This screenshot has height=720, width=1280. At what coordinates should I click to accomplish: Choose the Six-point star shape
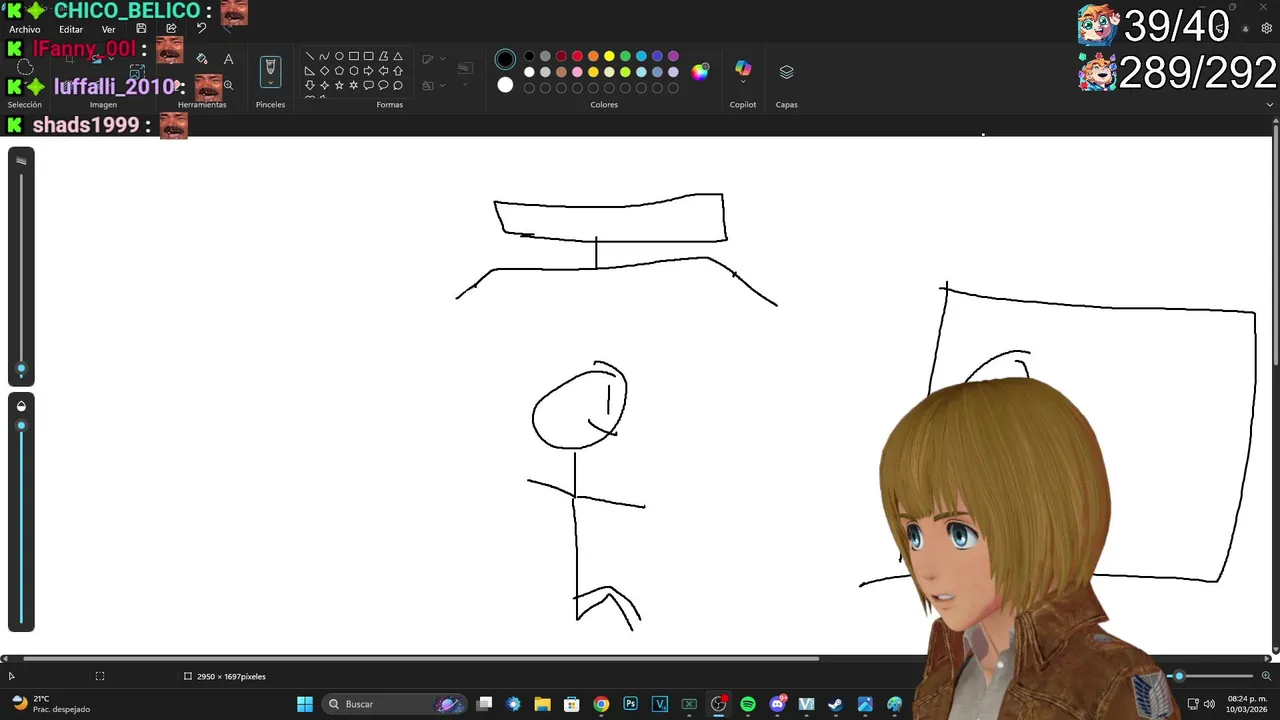point(354,85)
